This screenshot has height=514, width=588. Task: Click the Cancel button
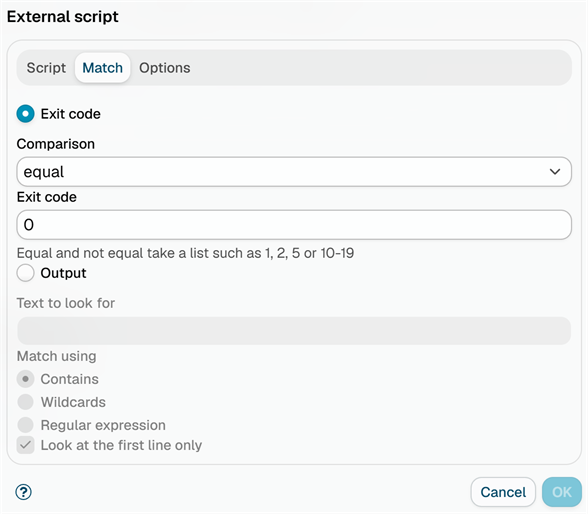click(x=503, y=492)
